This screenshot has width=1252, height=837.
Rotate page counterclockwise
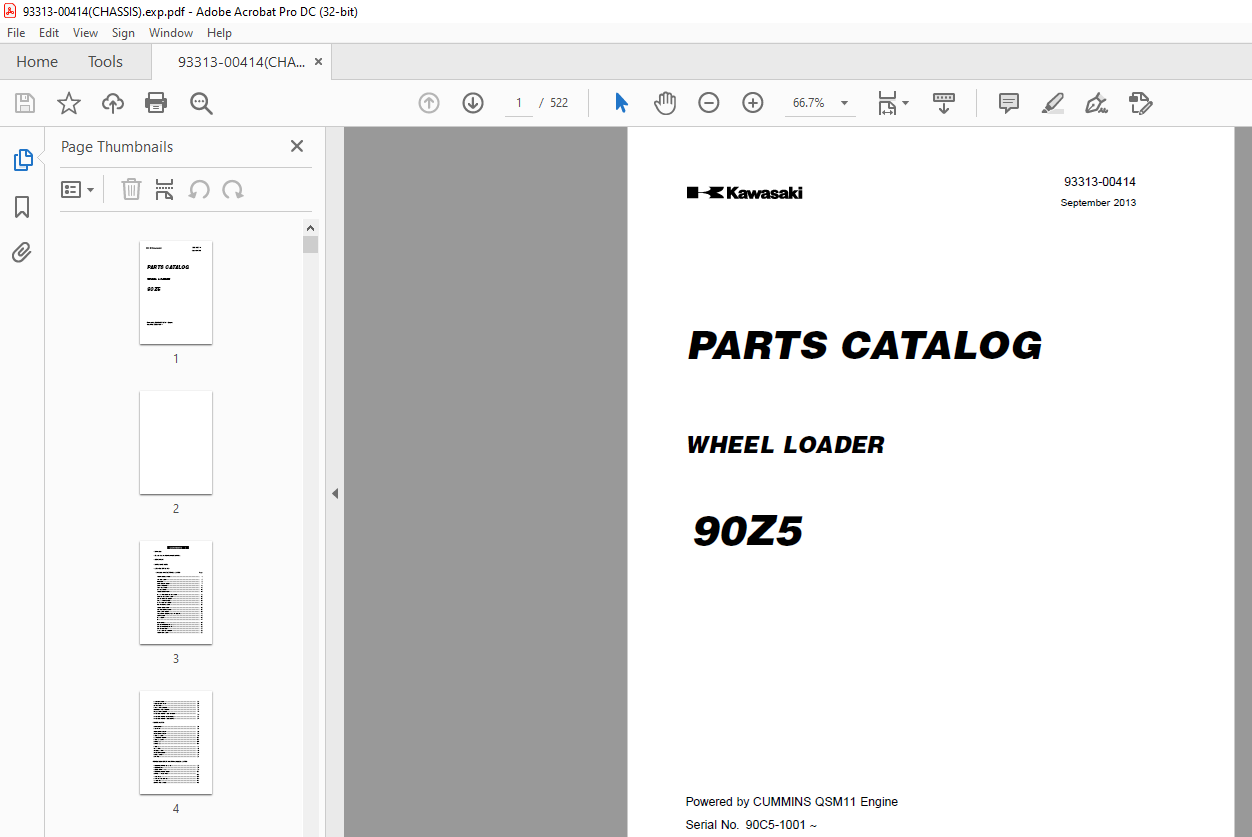tap(200, 190)
